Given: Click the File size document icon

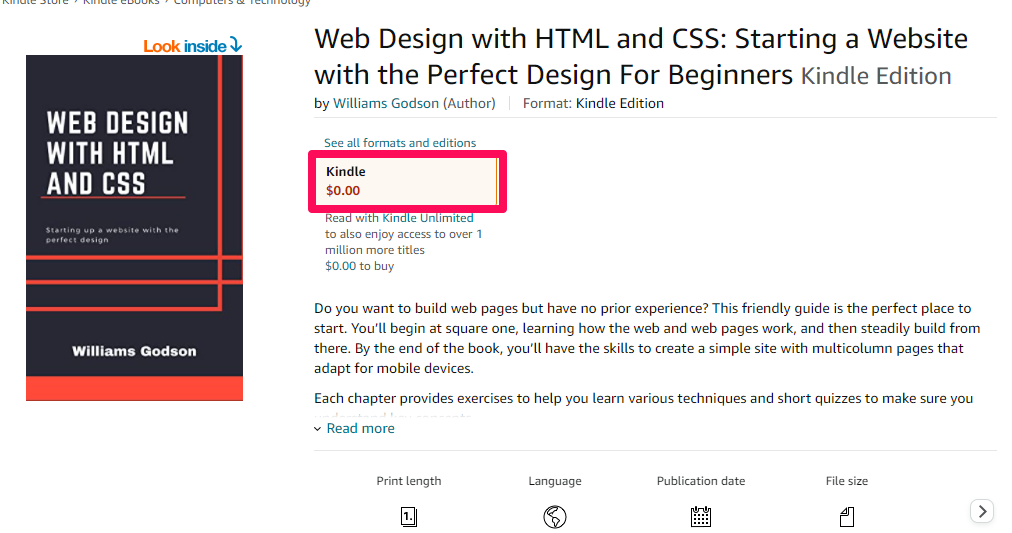Looking at the screenshot, I should tap(847, 517).
